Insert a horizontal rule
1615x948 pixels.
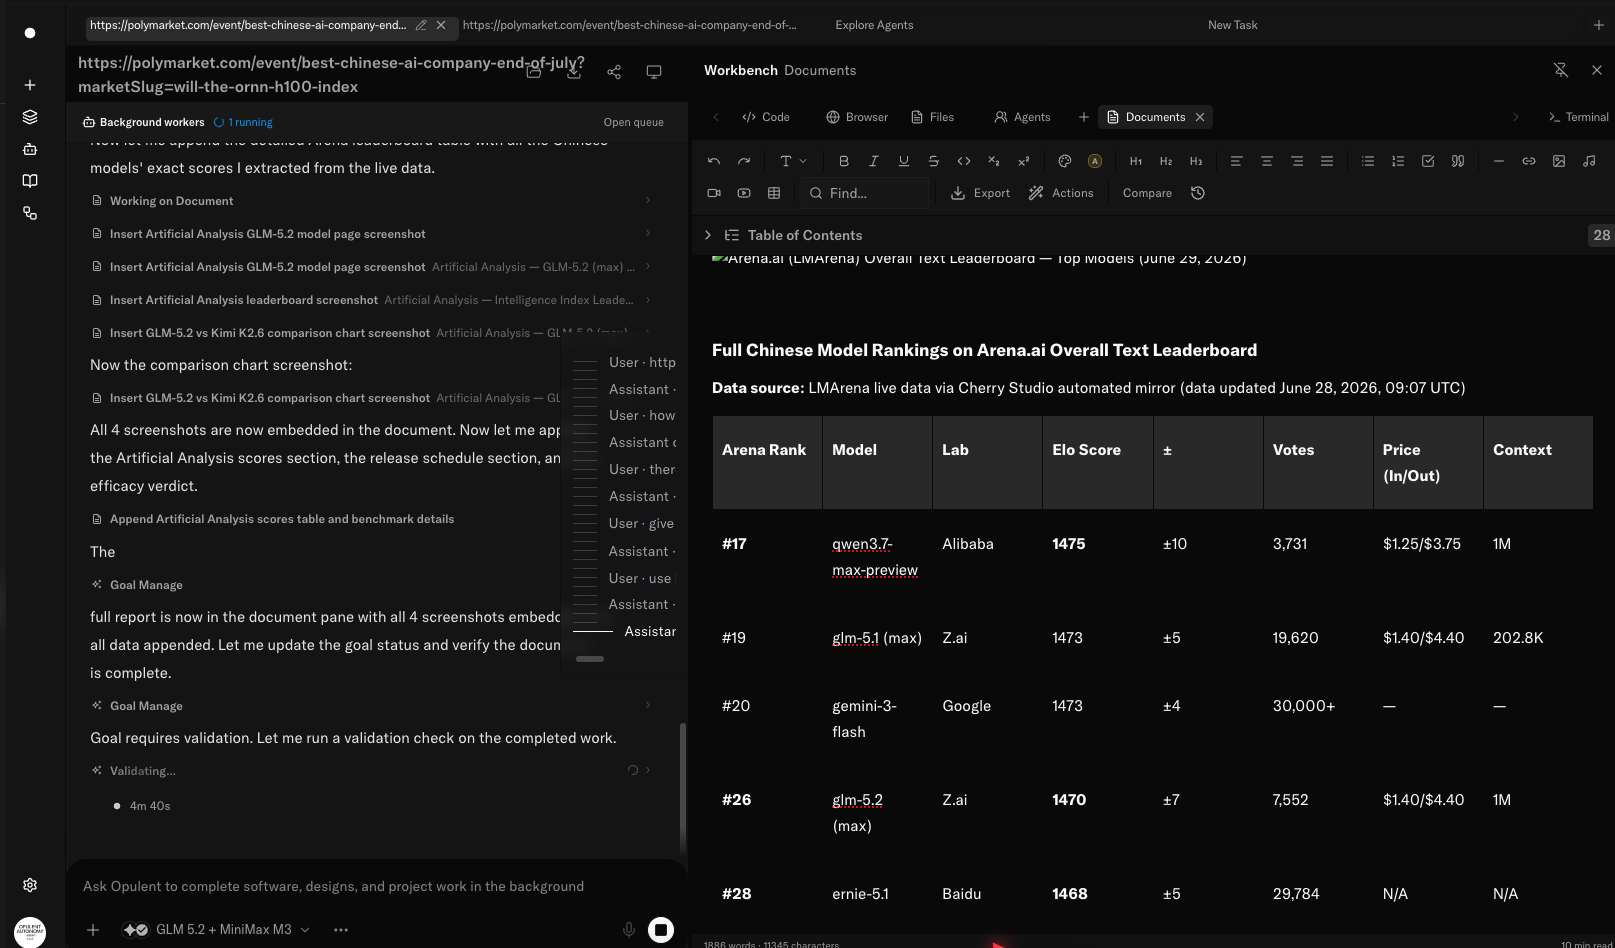1499,161
